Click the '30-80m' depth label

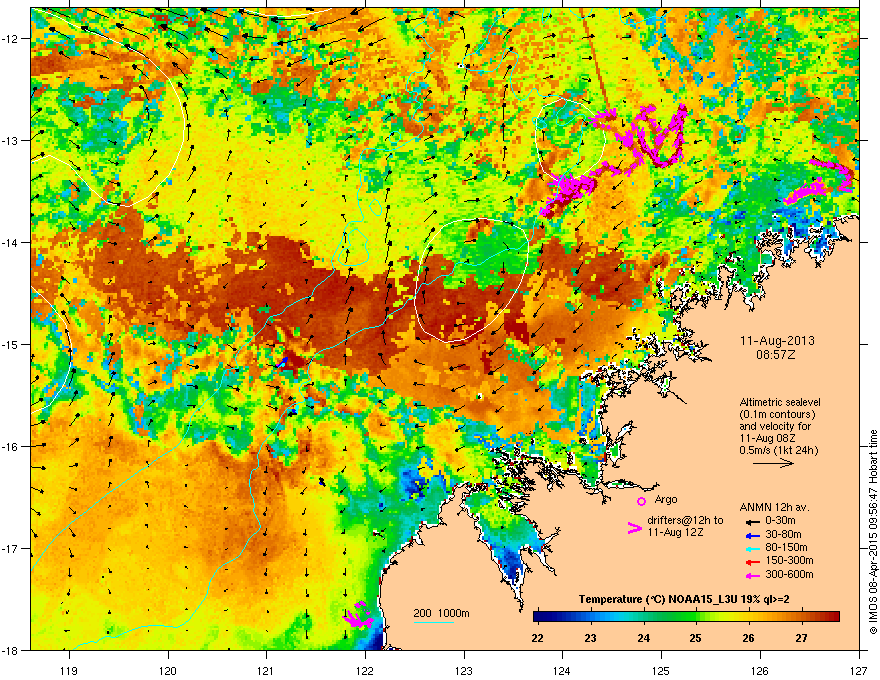tap(783, 534)
